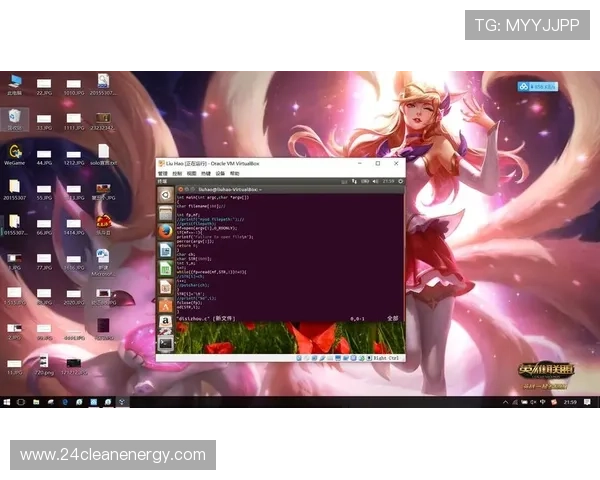Open the Ubuntu sound volume indicator
This screenshot has width=600, height=480.
[x=377, y=181]
